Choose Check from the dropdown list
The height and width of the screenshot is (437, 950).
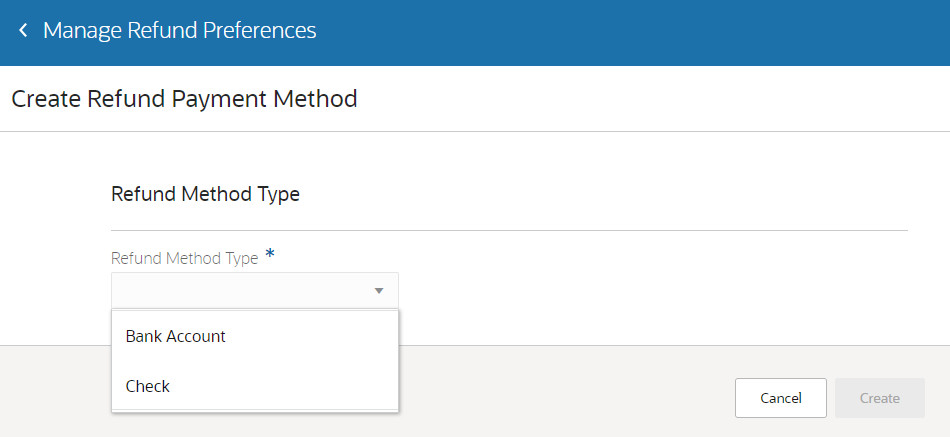(148, 386)
